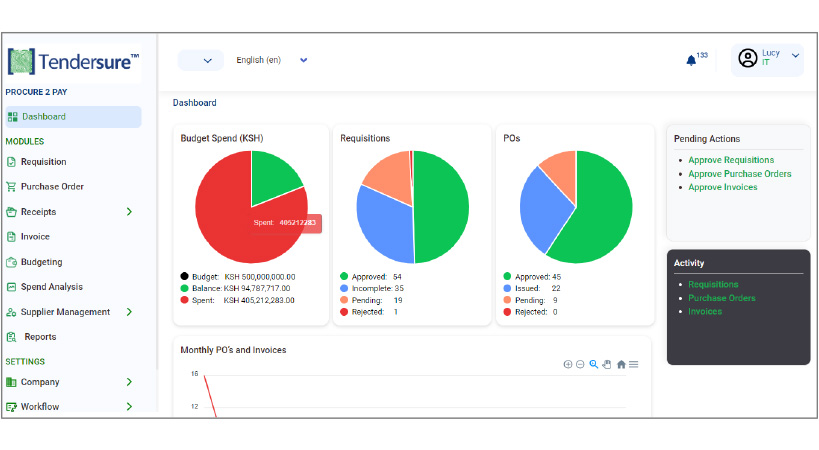819x450 pixels.
Task: Expand the Supplier Management submenu
Action: 129,312
